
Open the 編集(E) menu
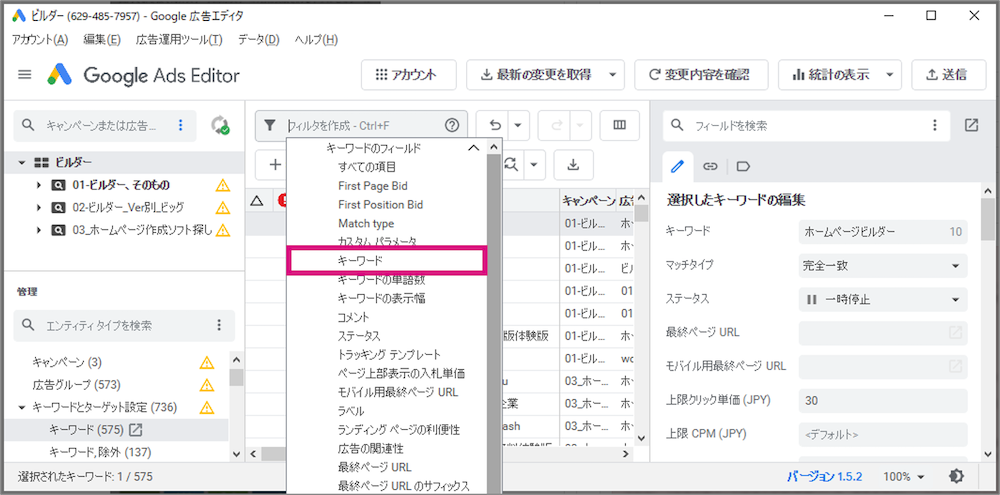(102, 40)
